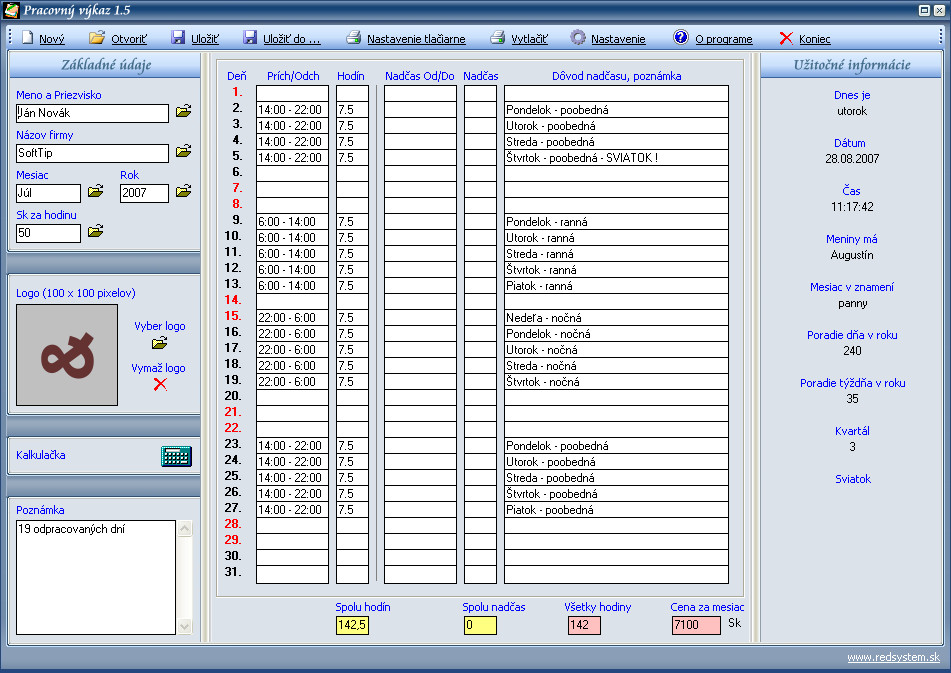Screen dimensions: 951x673
Task: Click the Poznámka scrollbar down arrow
Action: [x=185, y=626]
